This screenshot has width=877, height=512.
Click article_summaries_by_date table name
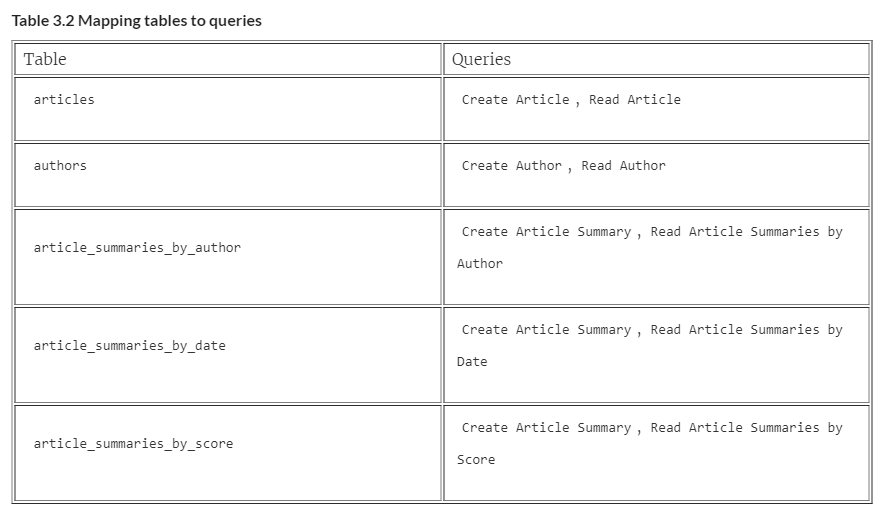click(130, 346)
